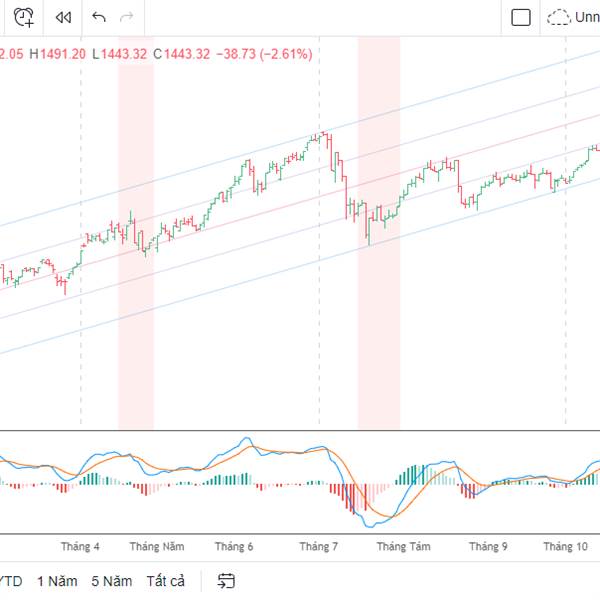Open the go-to-date calendar icon
The height and width of the screenshot is (600, 600).
click(226, 581)
